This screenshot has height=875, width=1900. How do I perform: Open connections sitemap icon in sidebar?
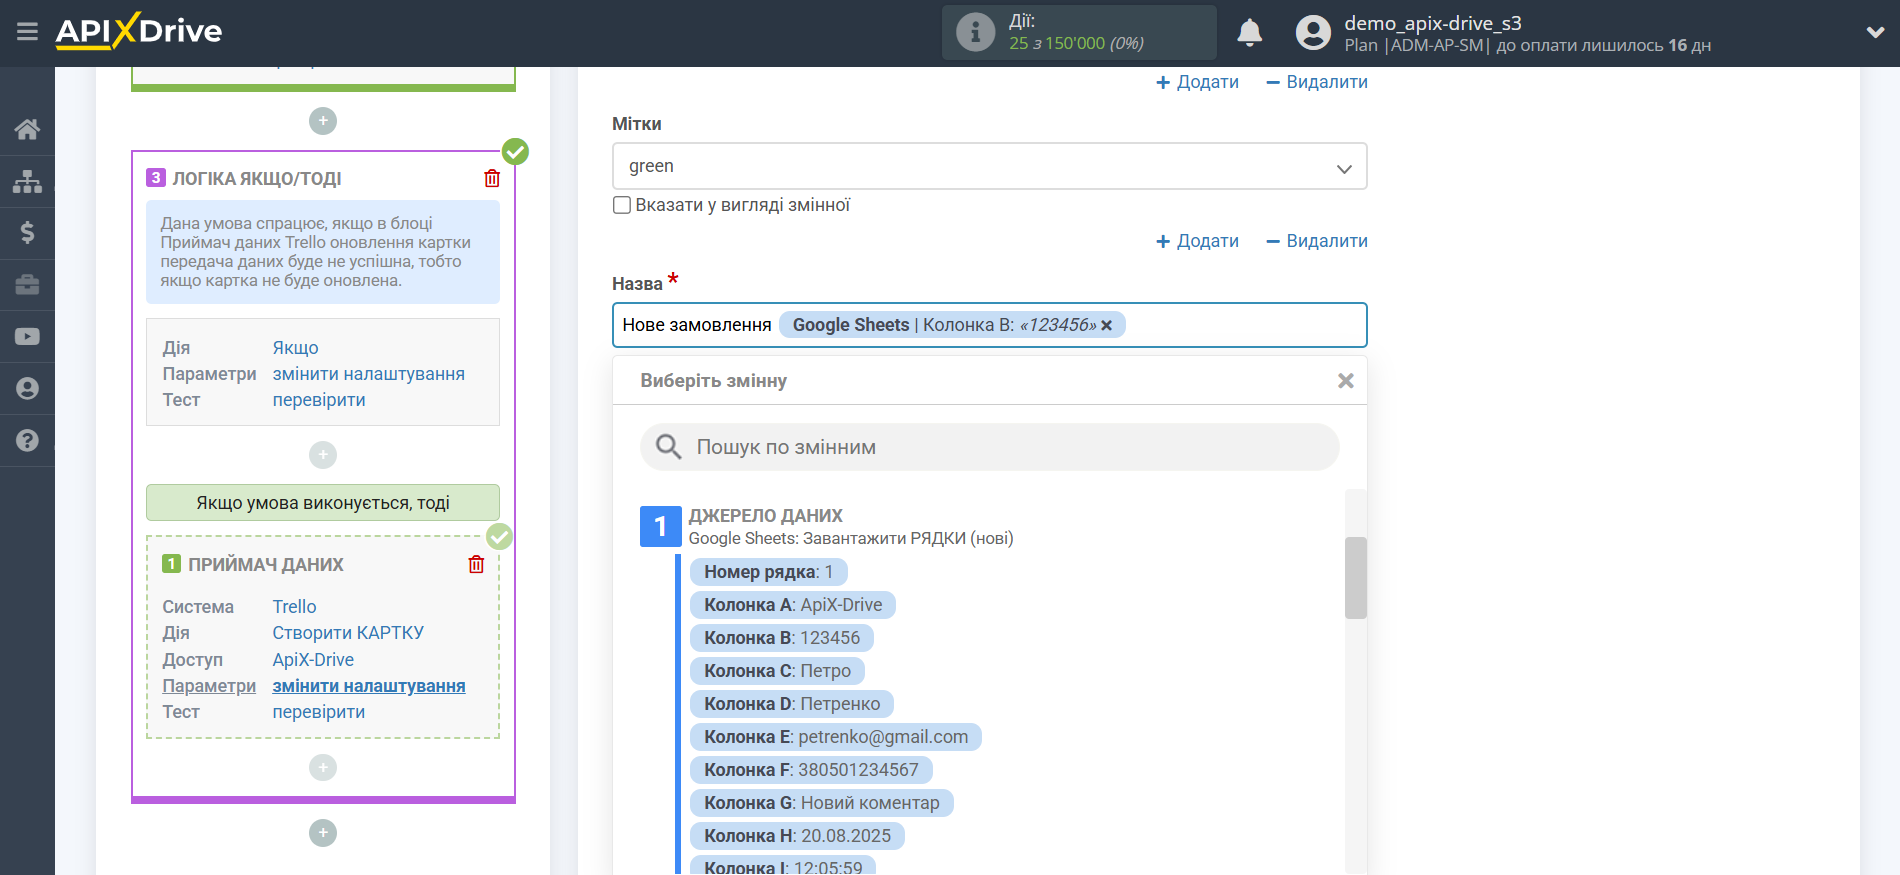coord(27,181)
